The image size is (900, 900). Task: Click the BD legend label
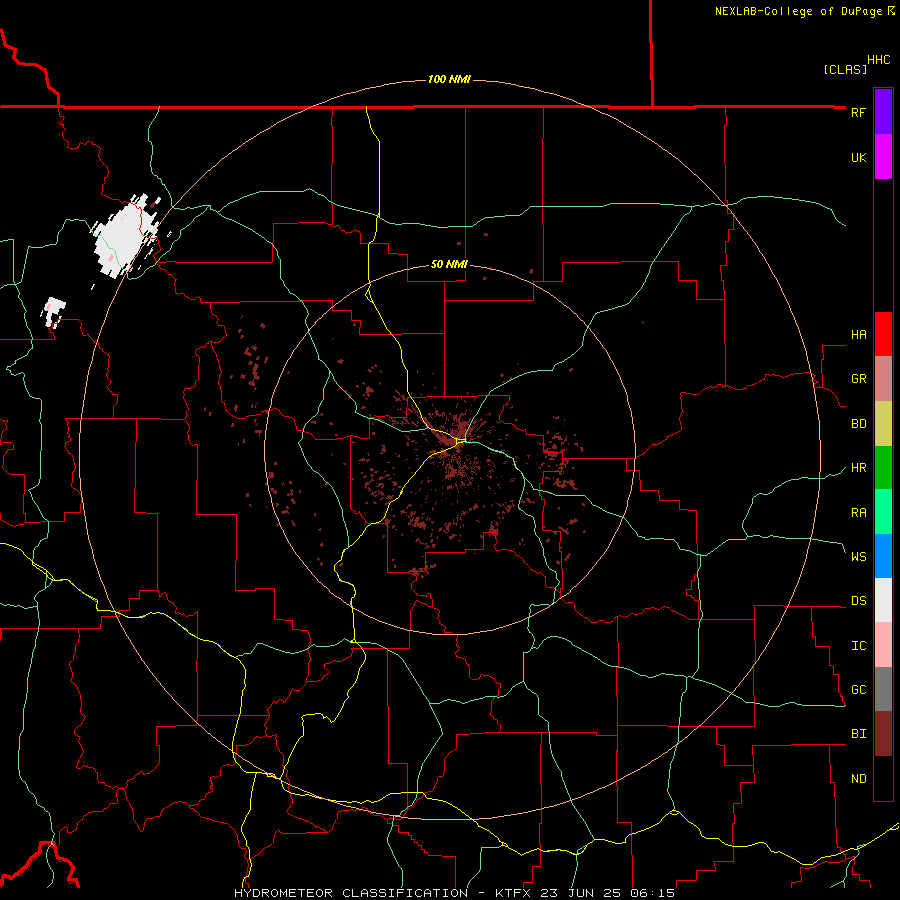[858, 424]
